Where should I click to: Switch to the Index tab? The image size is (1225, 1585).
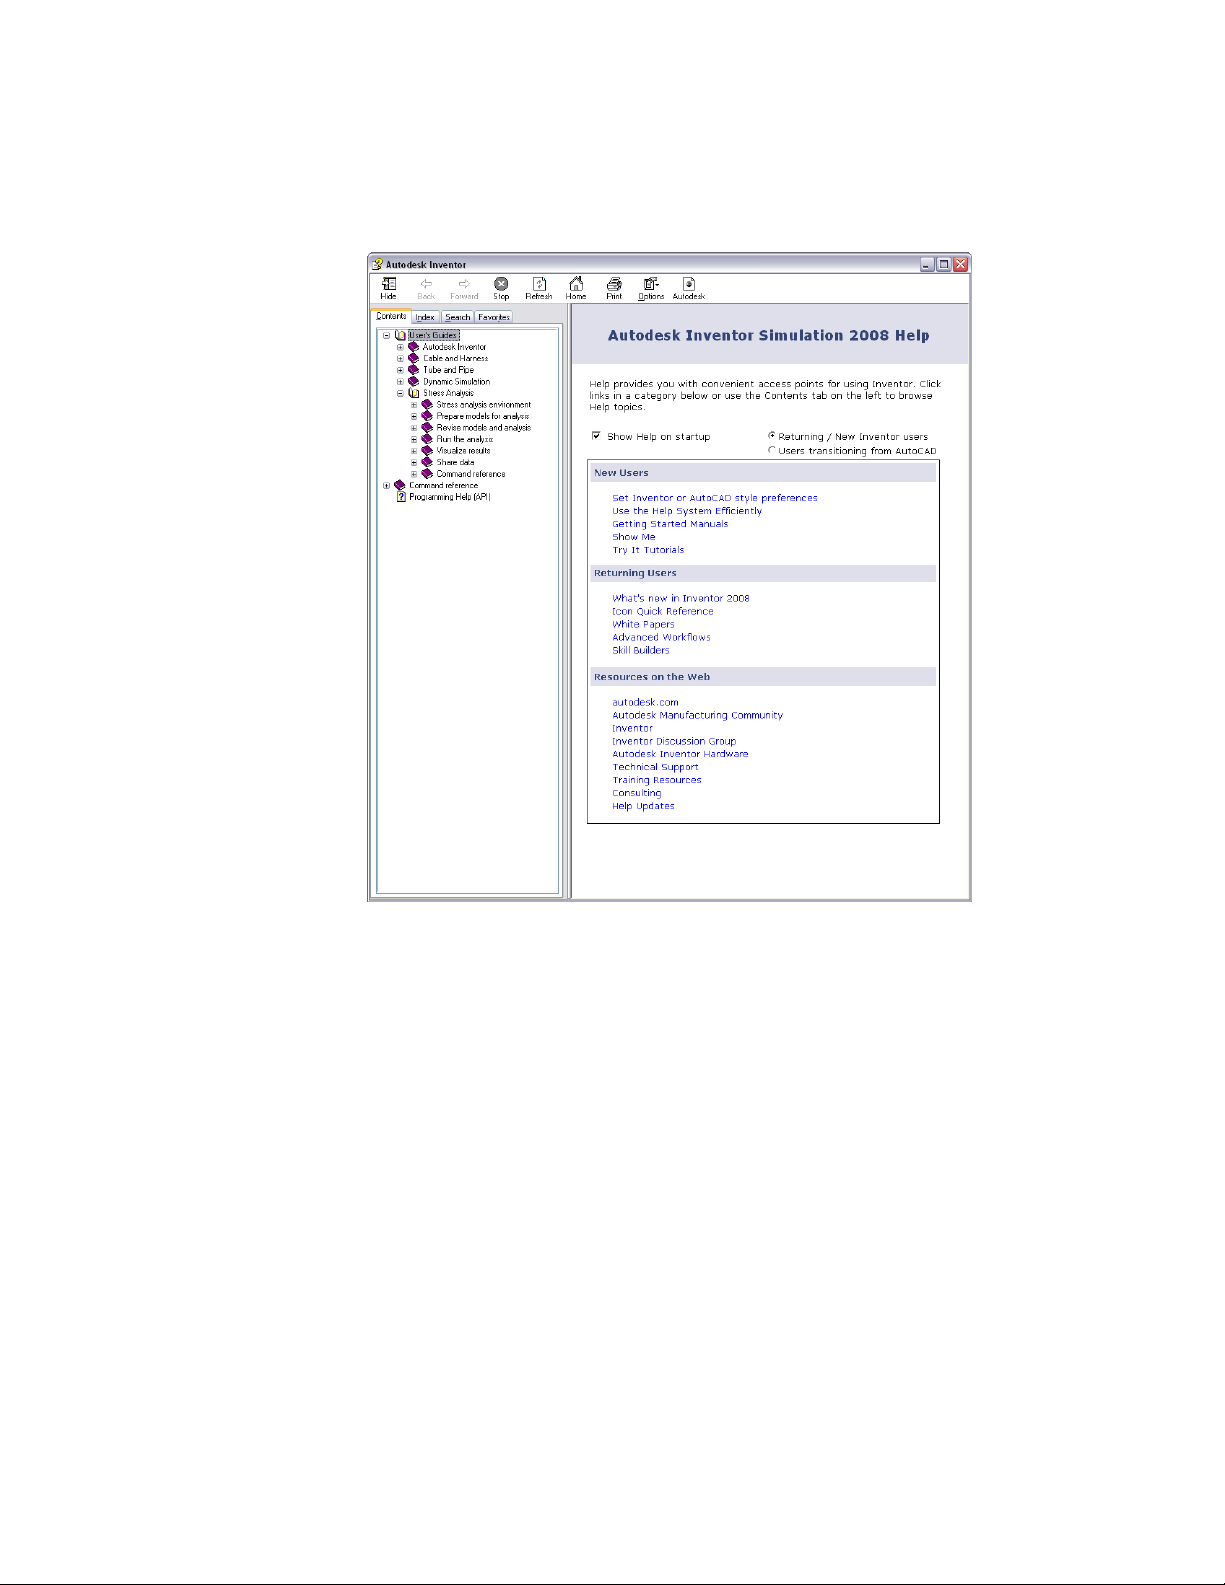[x=425, y=317]
